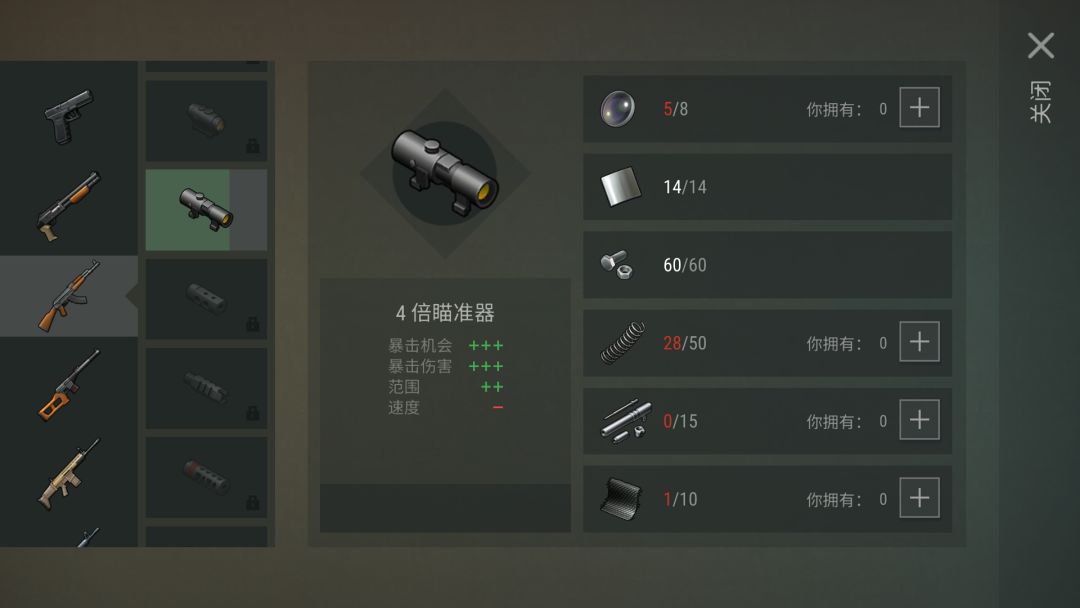The image size is (1080, 608).
Task: Add more springs with plus button
Action: pyautogui.click(x=920, y=342)
